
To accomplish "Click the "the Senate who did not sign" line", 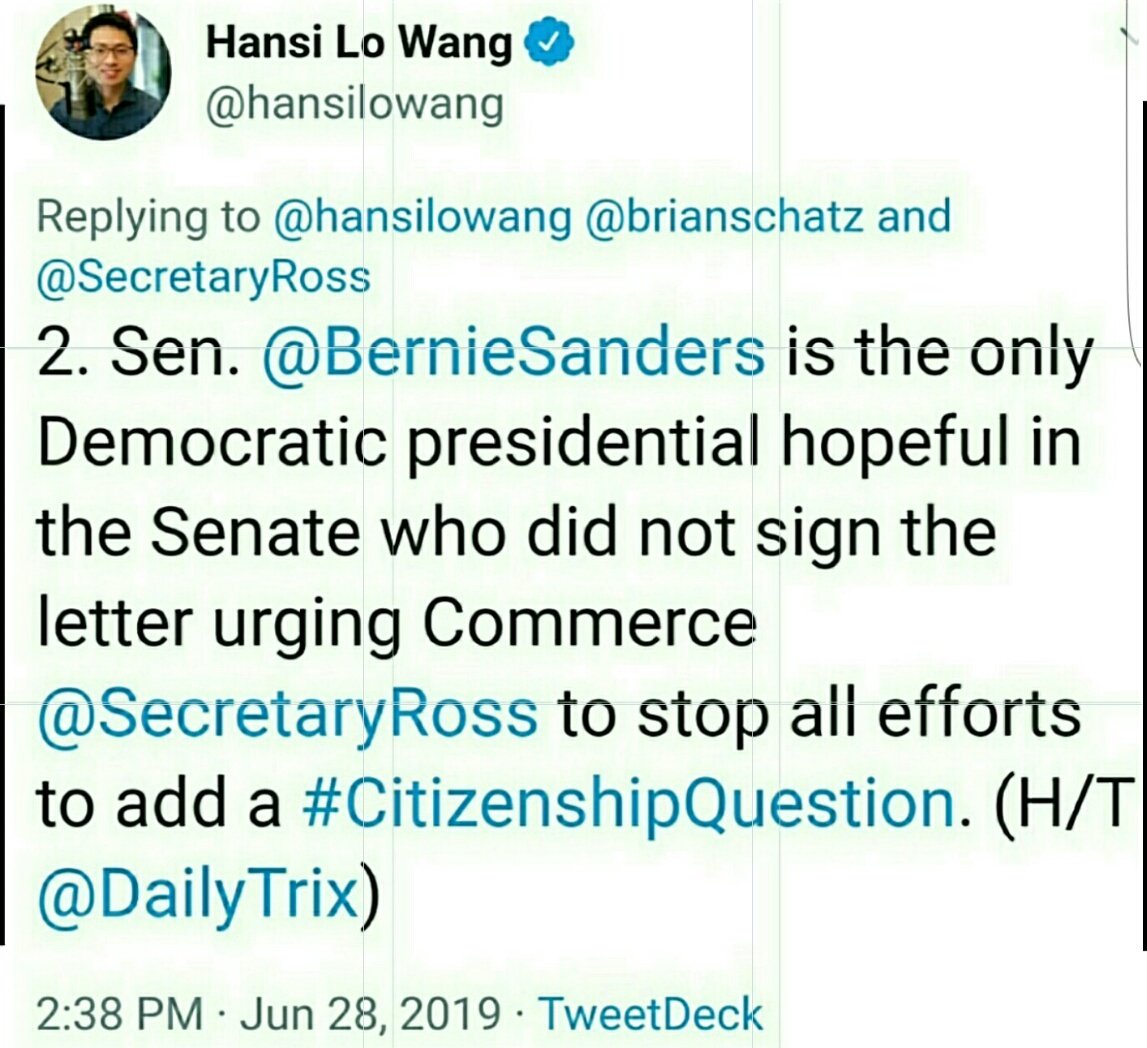I will 516,533.
